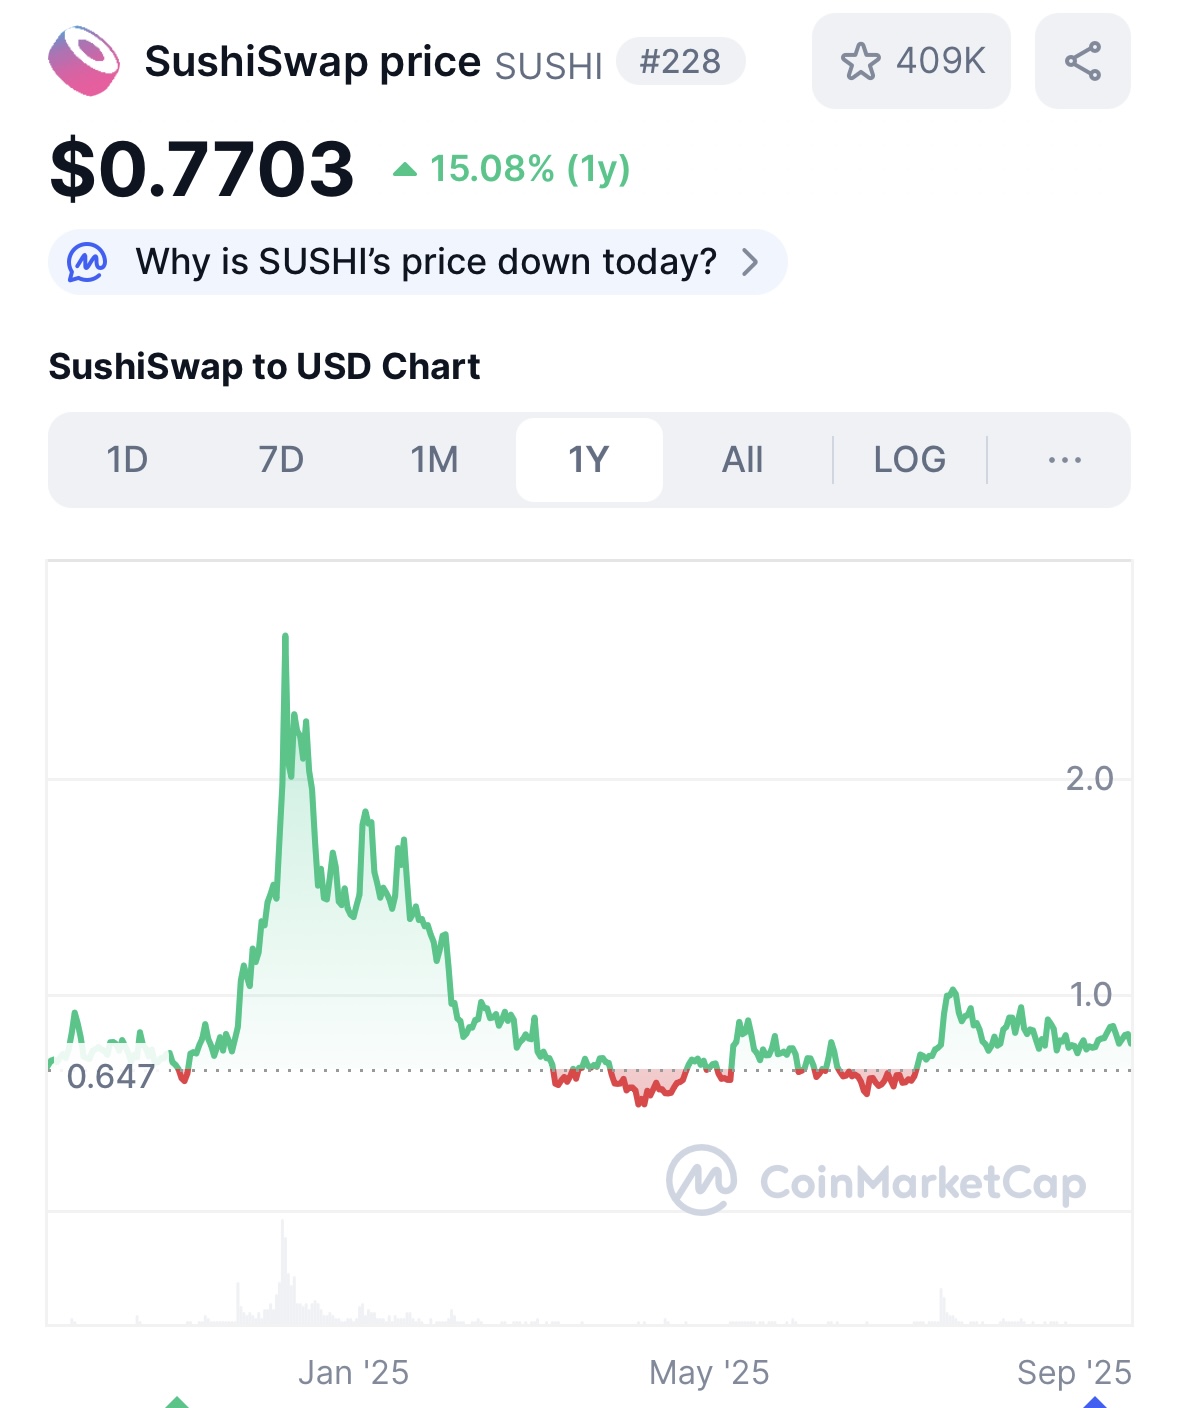Tap the price peak on chart

[x=286, y=637]
